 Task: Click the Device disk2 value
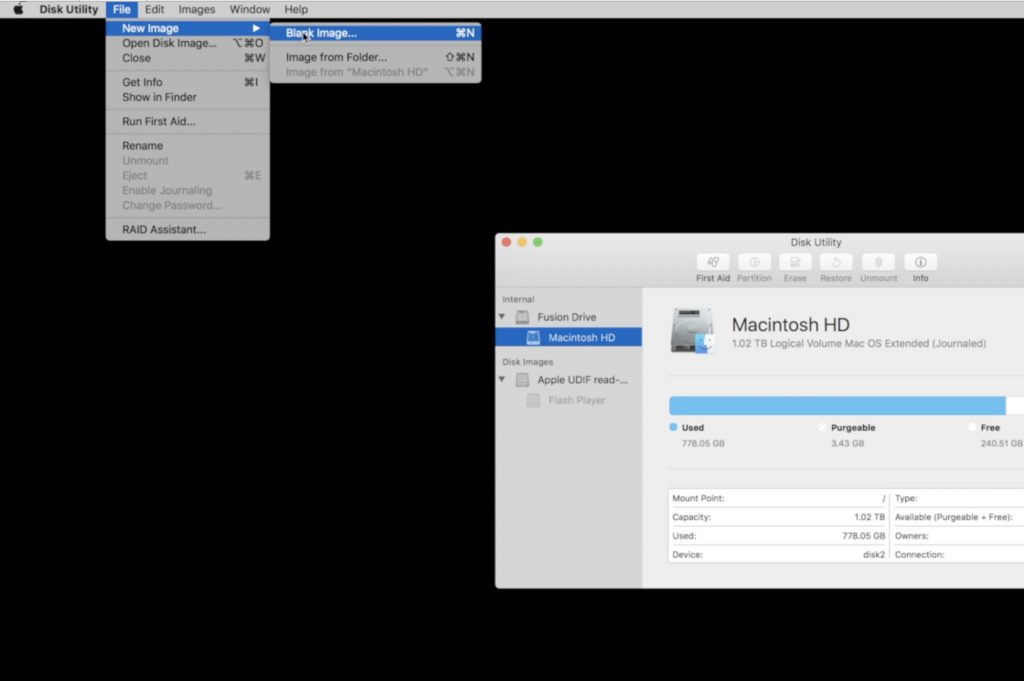click(x=874, y=555)
